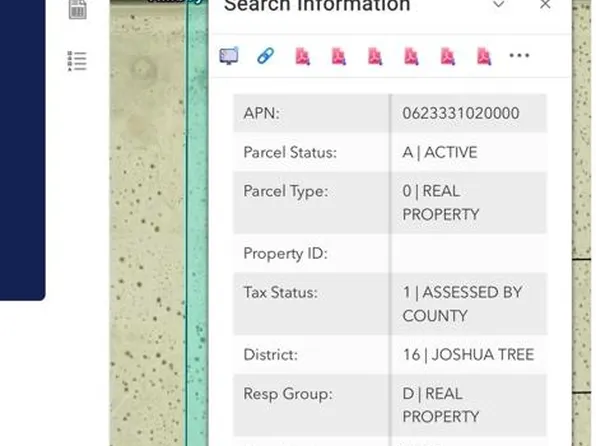Click the Tax Status value ASSESSED BY COUNTY

pos(462,304)
